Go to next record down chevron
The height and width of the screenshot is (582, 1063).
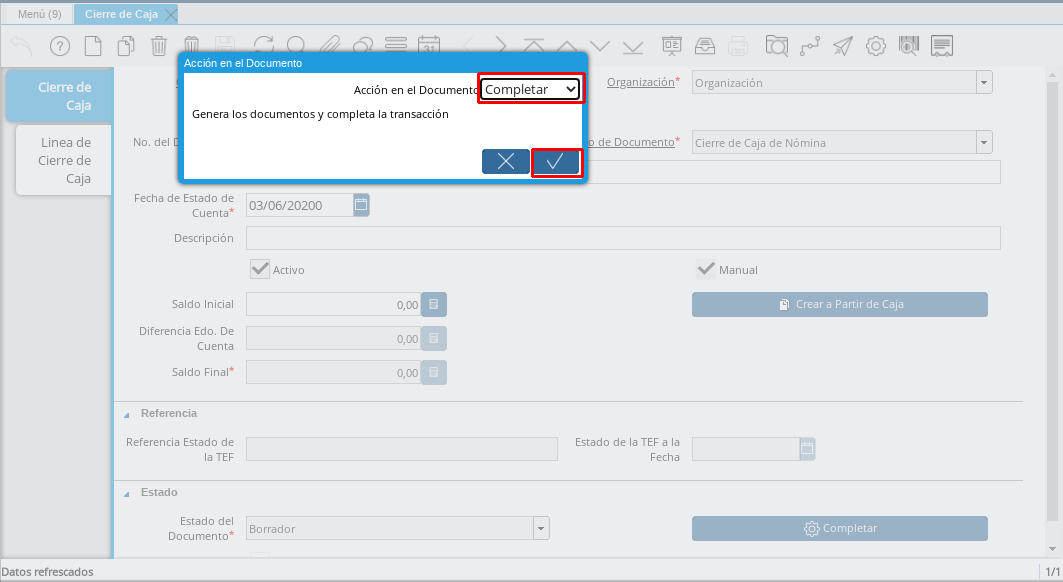[x=600, y=46]
